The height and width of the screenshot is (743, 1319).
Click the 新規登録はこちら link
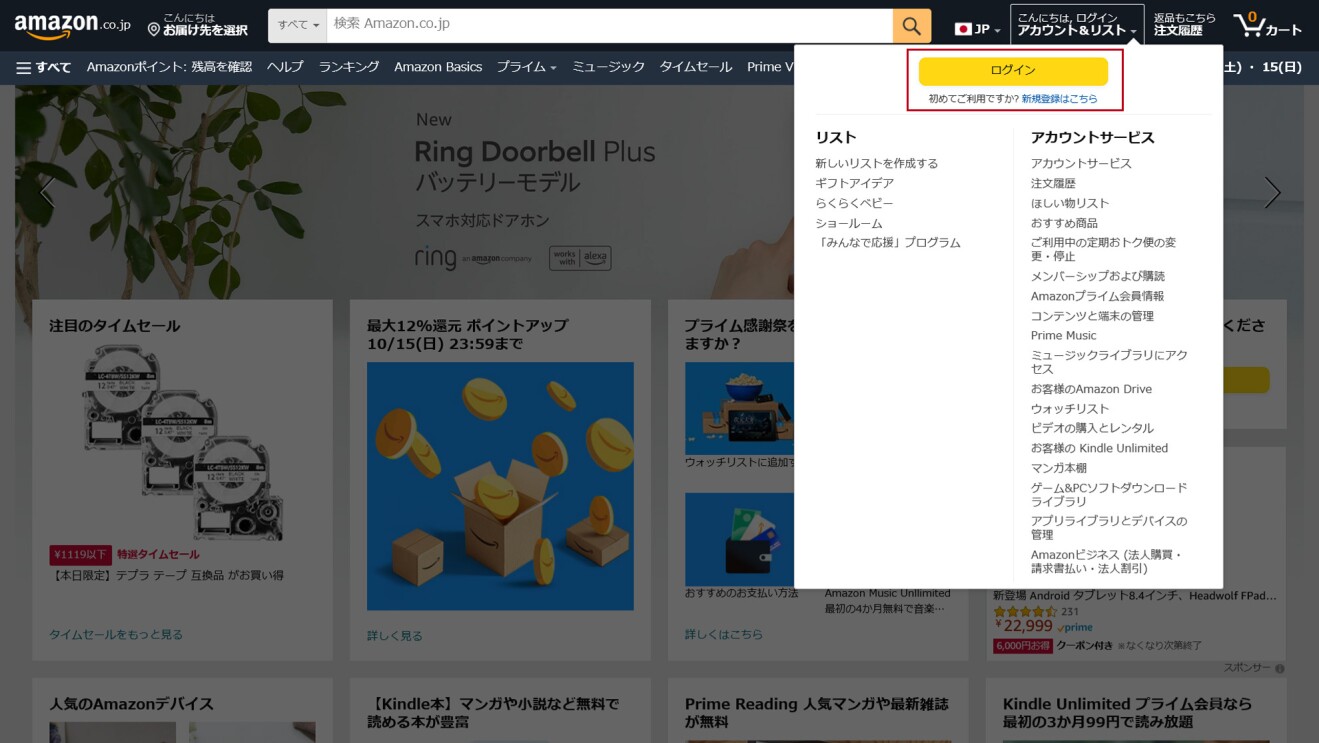tap(1059, 99)
